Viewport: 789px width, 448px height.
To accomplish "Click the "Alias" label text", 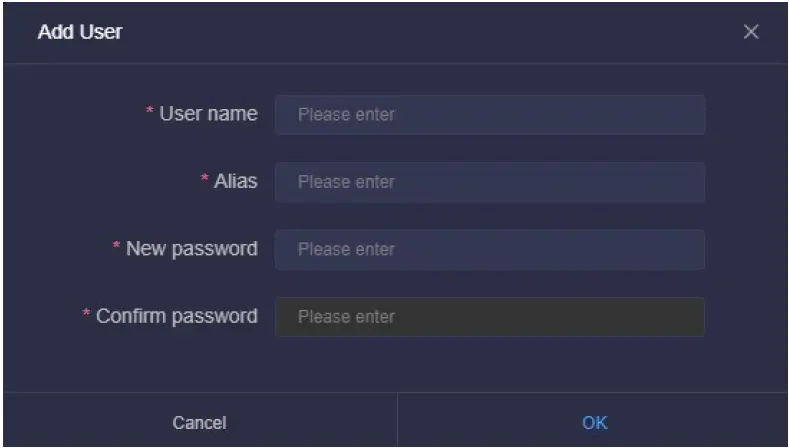I will 235,181.
